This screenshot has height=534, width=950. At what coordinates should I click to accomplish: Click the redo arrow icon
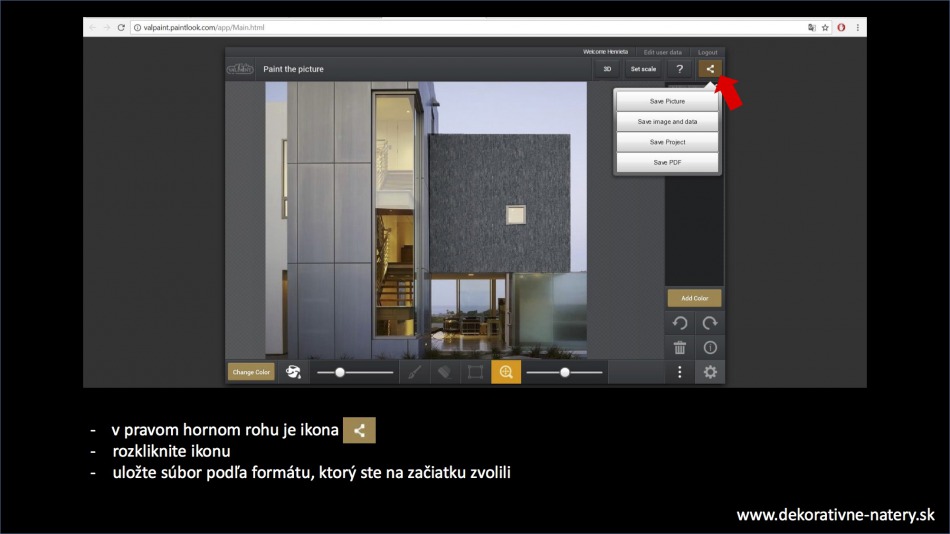pyautogui.click(x=710, y=323)
